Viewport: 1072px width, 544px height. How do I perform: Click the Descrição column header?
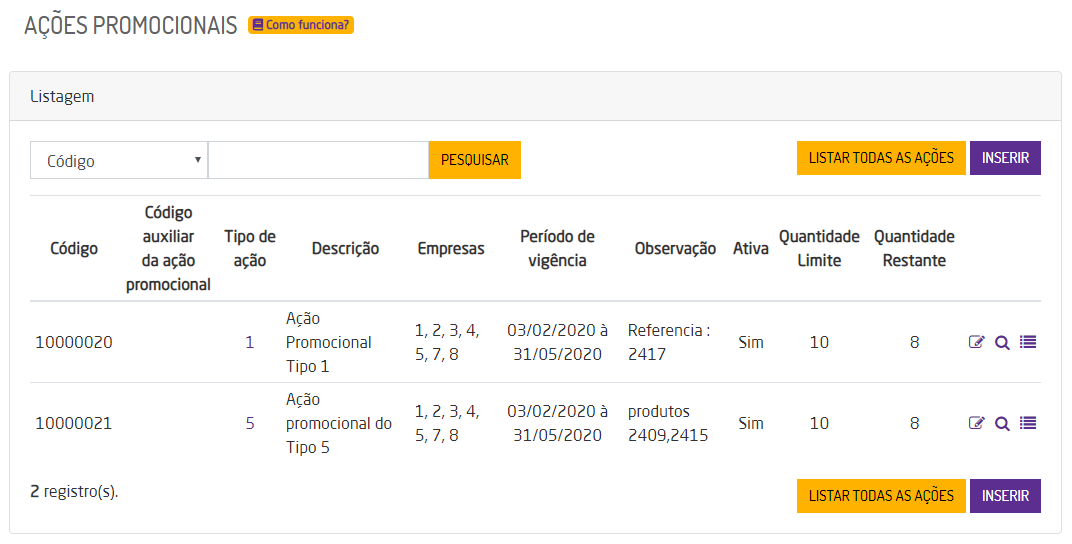[x=345, y=249]
